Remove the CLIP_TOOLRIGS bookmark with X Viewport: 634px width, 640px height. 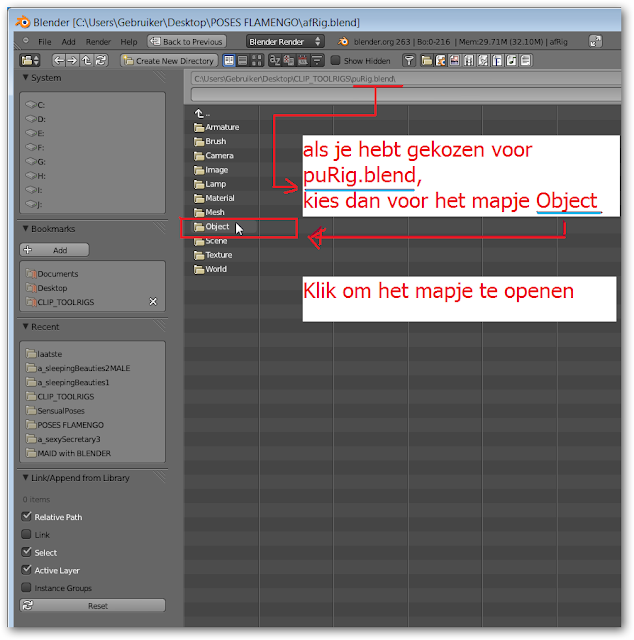pos(153,302)
